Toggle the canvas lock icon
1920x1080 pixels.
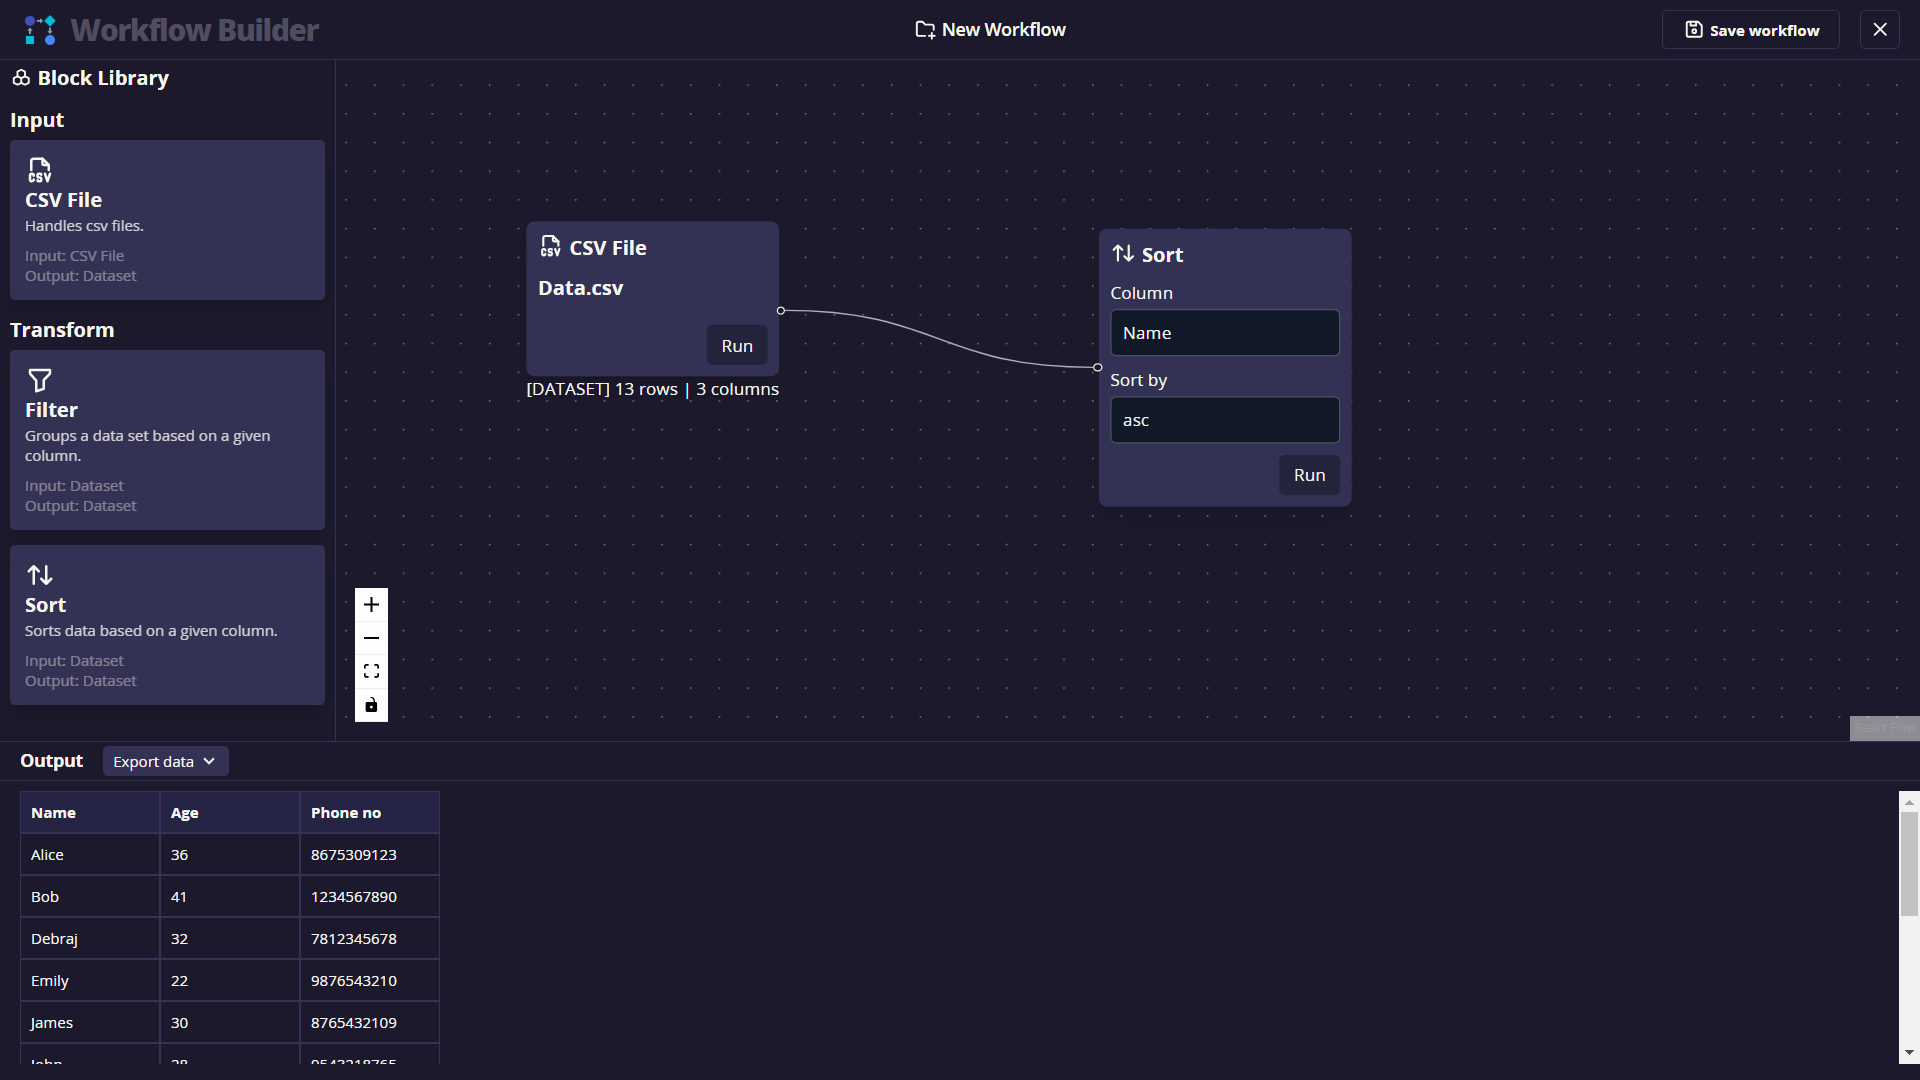(371, 705)
